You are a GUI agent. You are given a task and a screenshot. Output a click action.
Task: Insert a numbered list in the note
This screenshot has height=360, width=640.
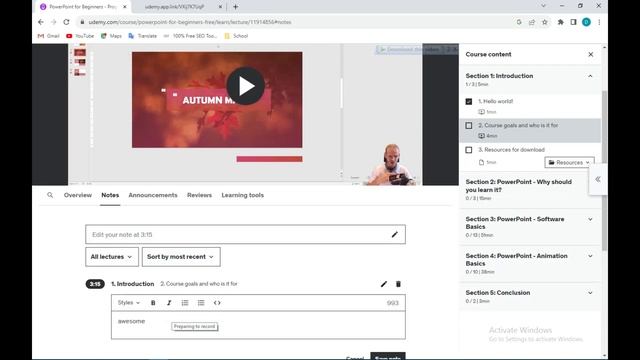(185, 303)
